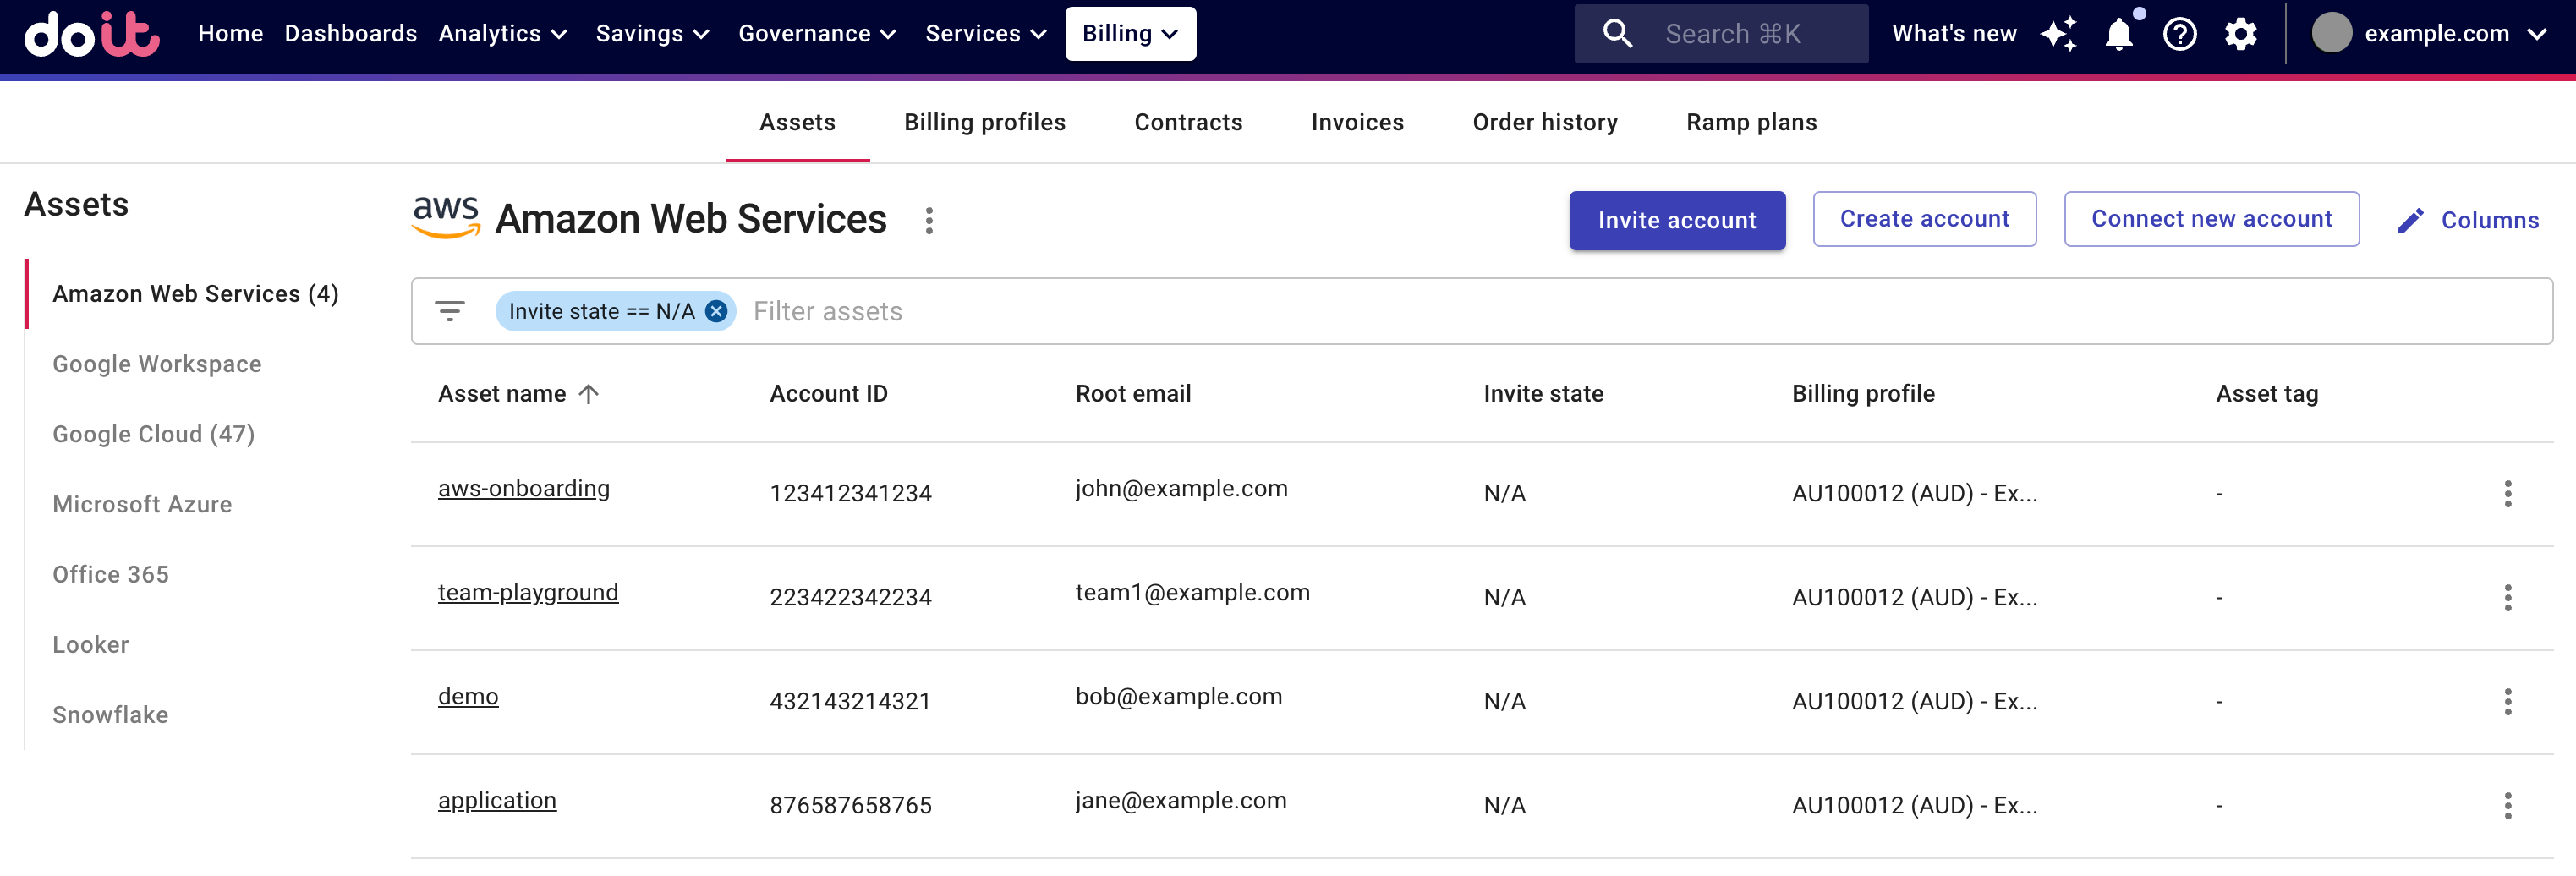Open the Billing dropdown
Screen dimensions: 2576x876
pyautogui.click(x=1130, y=34)
